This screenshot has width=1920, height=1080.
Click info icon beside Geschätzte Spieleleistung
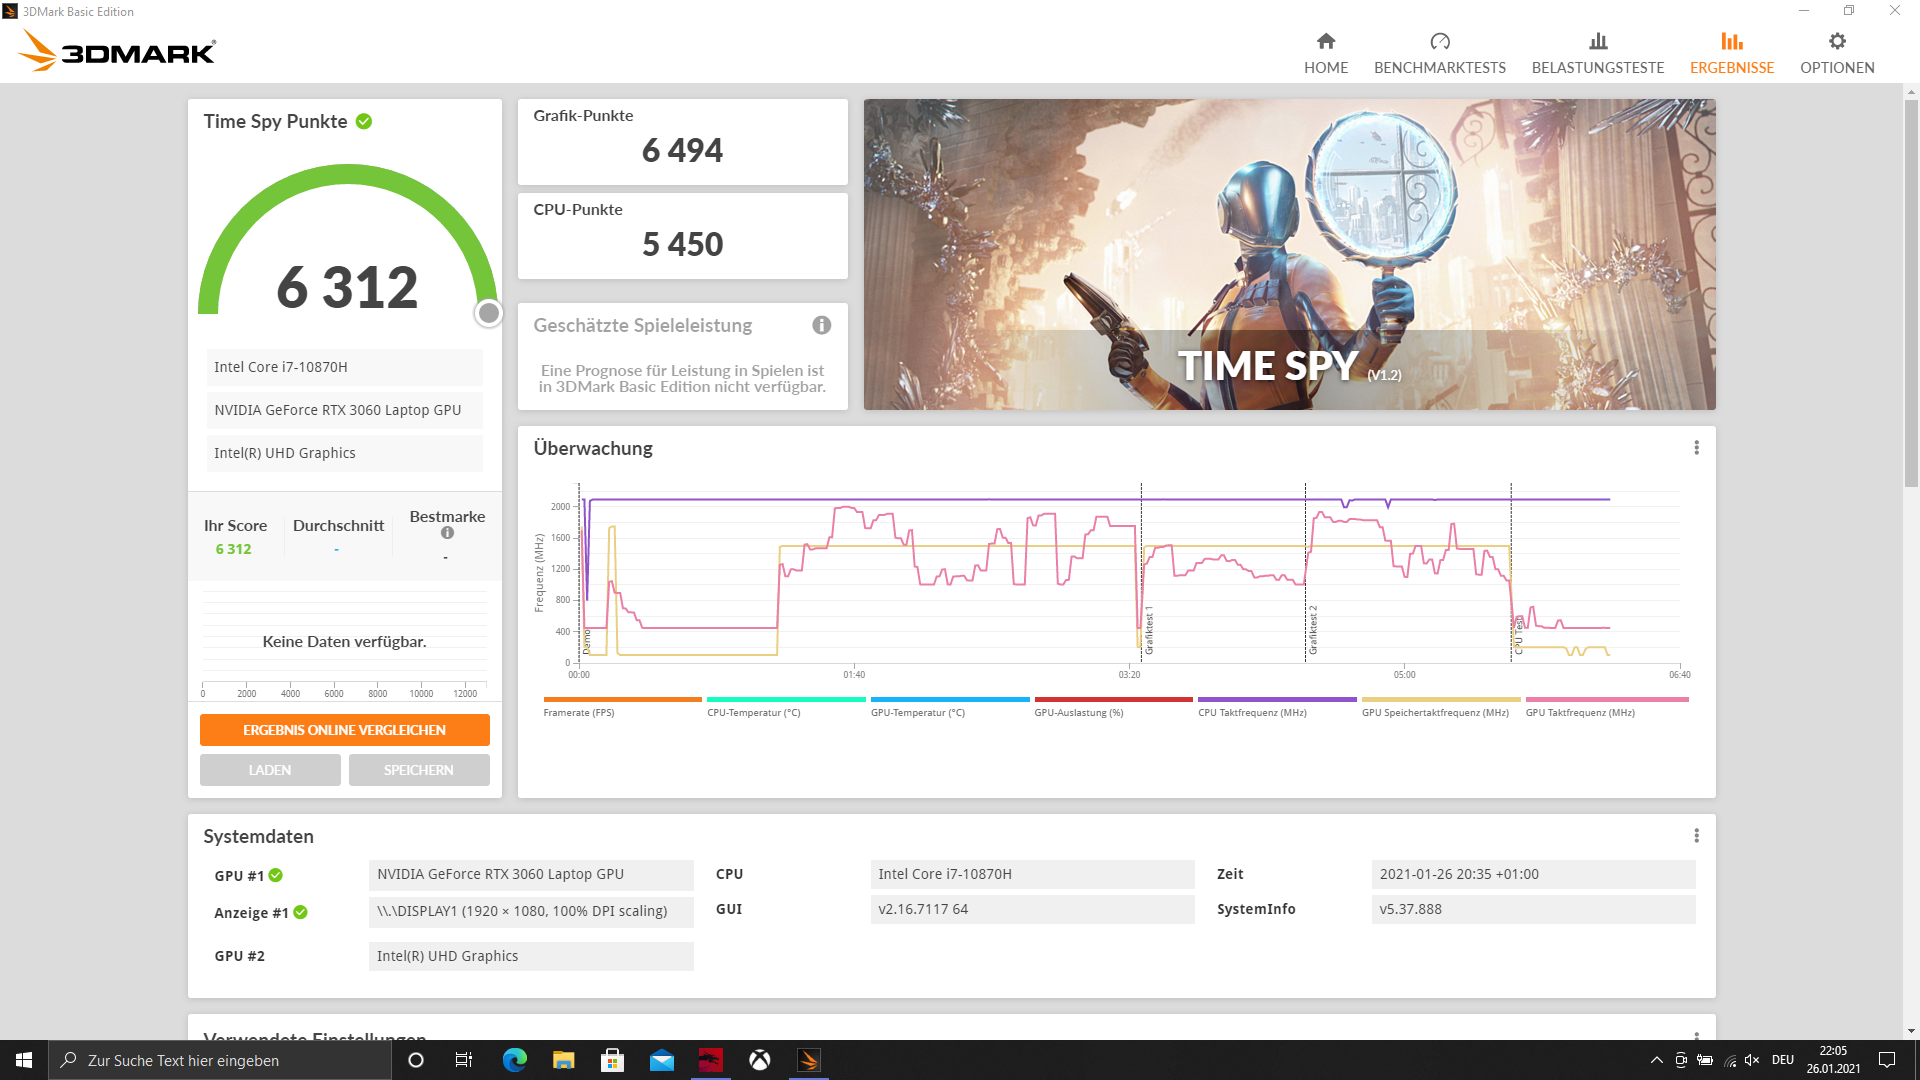pos(821,325)
